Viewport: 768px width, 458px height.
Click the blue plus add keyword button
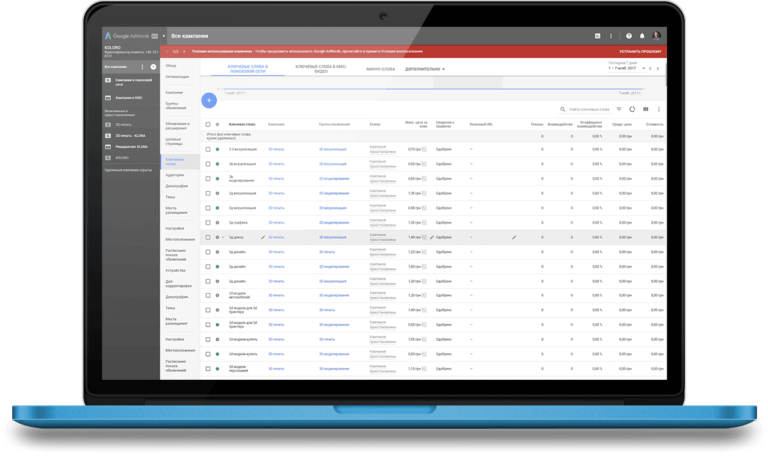click(208, 101)
